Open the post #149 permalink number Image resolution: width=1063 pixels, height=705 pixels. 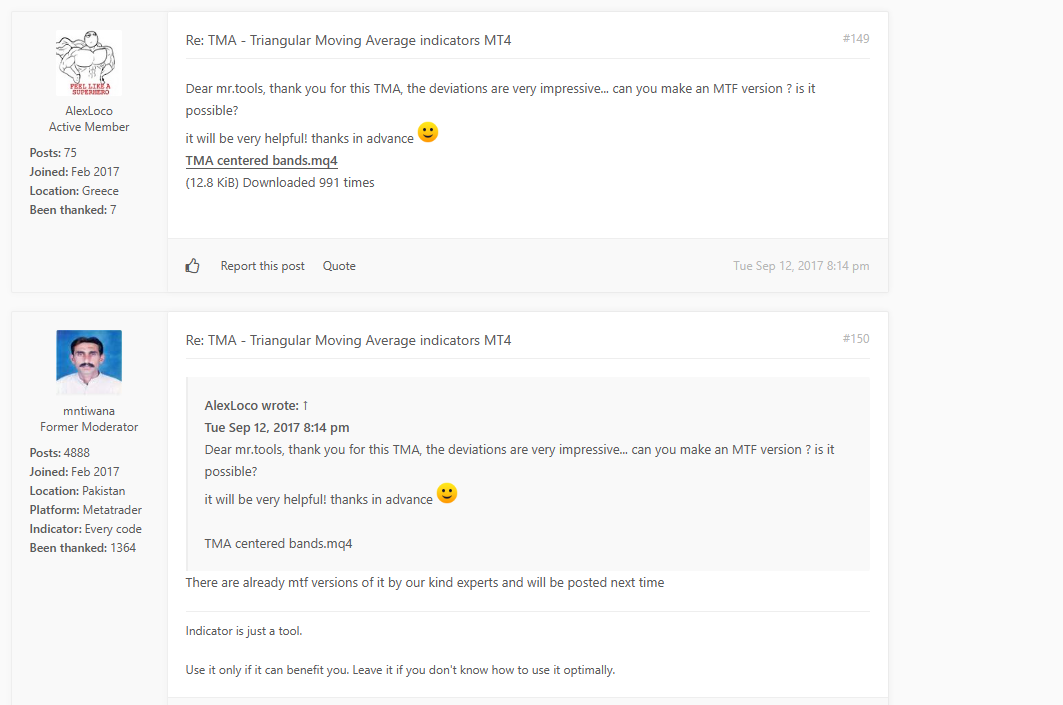856,39
